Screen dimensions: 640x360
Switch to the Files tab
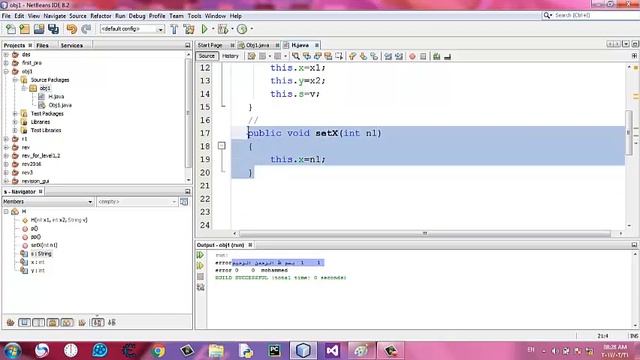(x=42, y=45)
